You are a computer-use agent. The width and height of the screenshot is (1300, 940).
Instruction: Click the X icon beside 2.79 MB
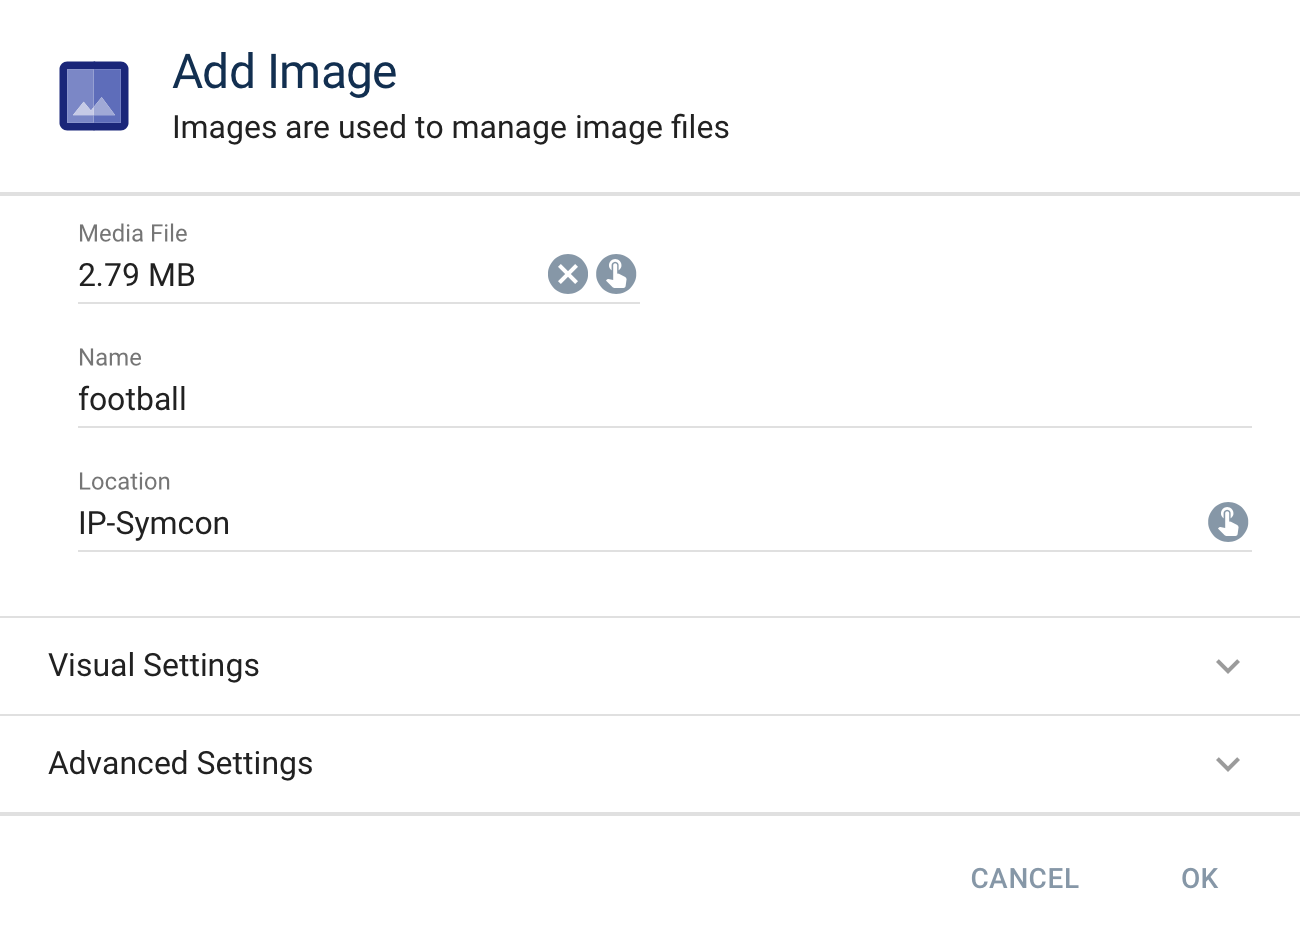coord(568,274)
